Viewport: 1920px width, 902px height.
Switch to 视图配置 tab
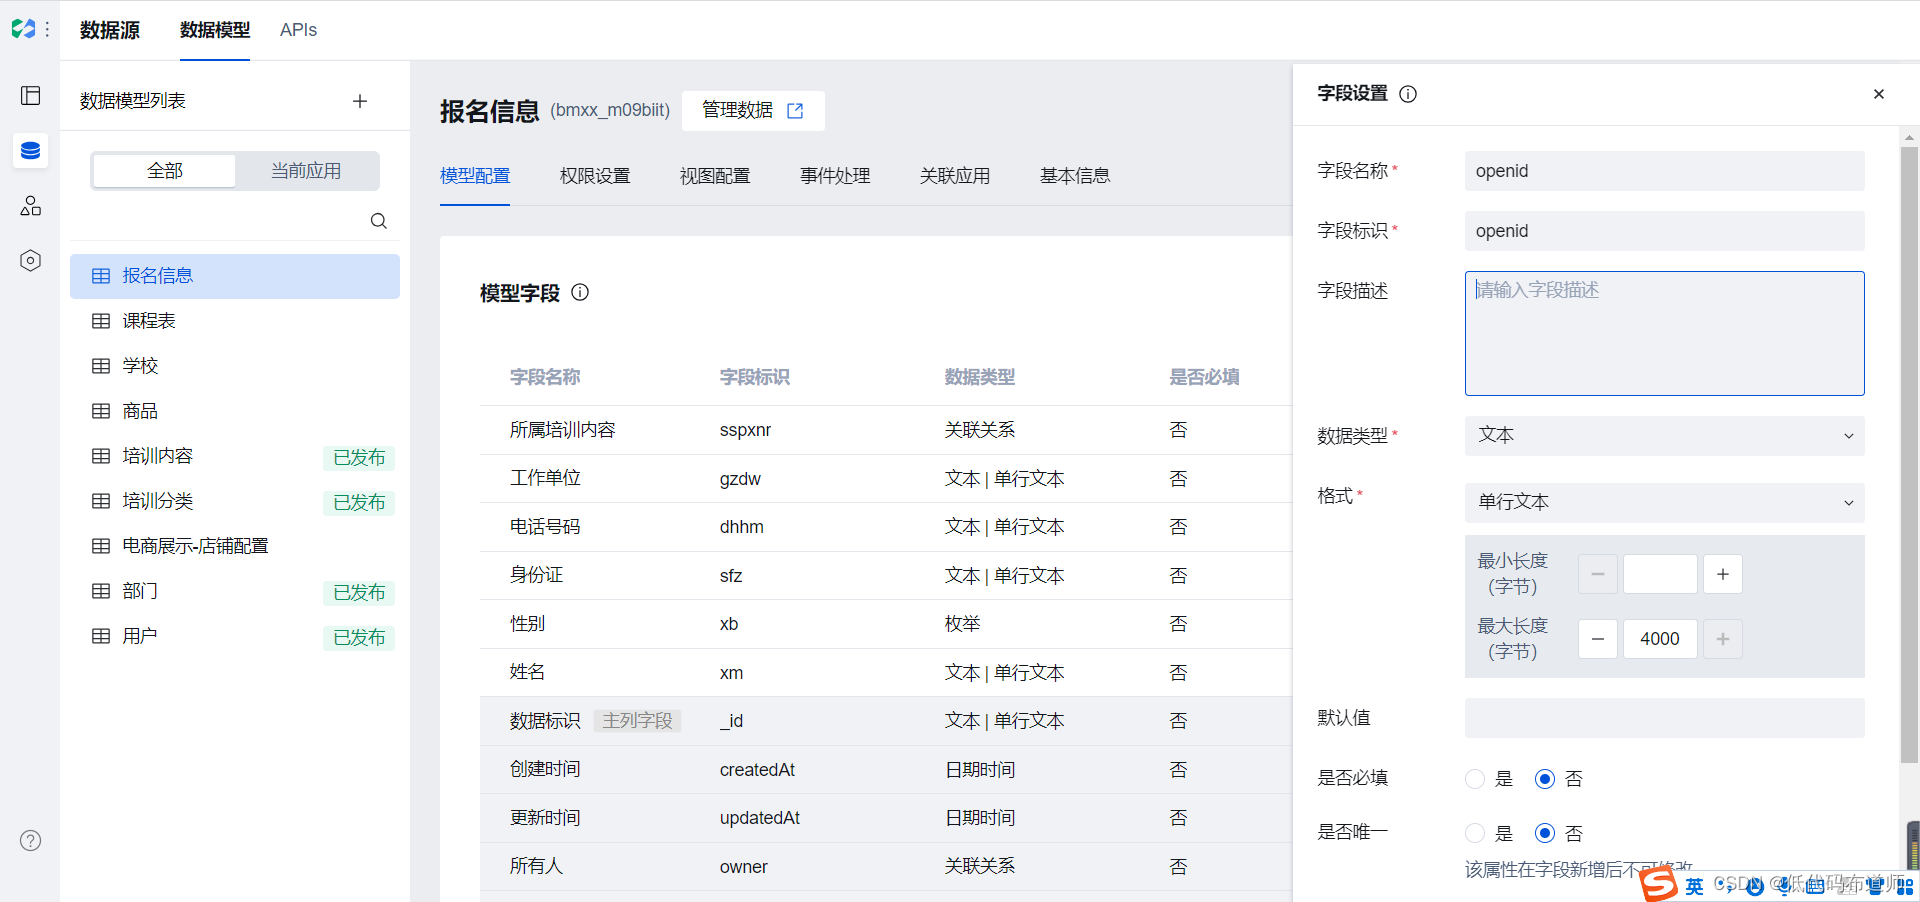click(715, 176)
